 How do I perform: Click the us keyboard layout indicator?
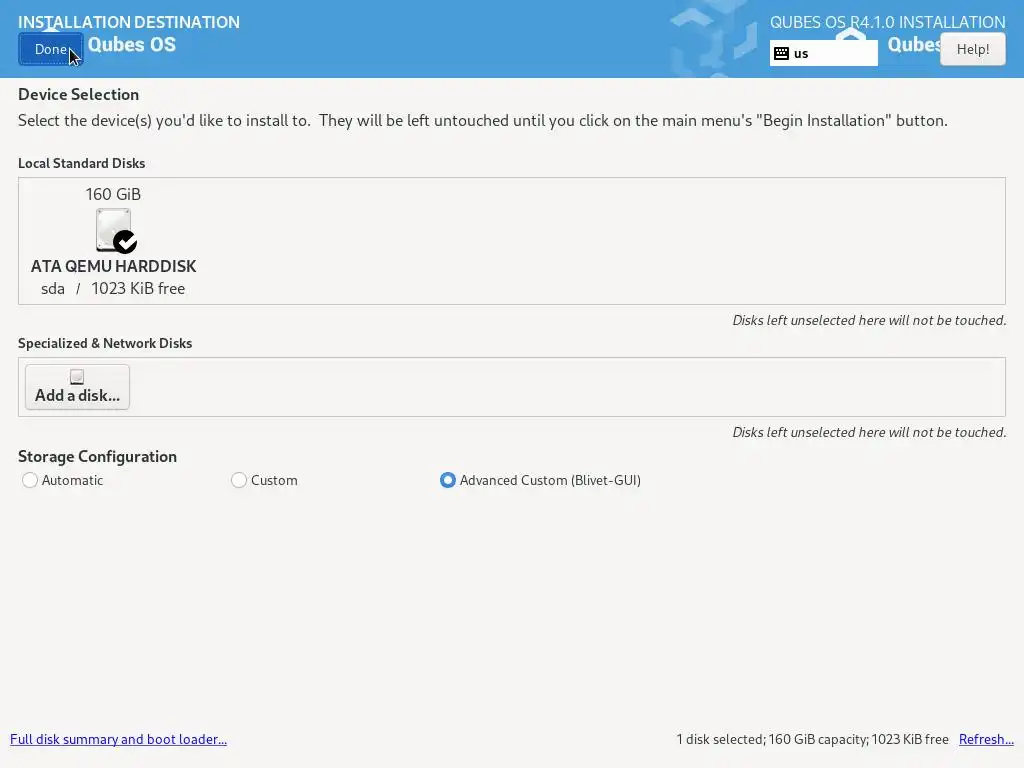824,54
